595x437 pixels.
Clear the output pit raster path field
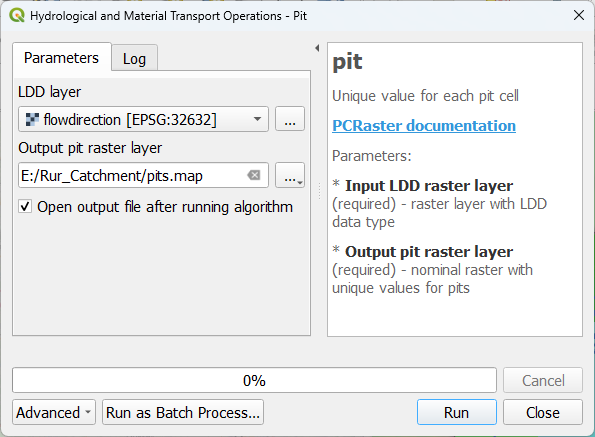[x=253, y=175]
